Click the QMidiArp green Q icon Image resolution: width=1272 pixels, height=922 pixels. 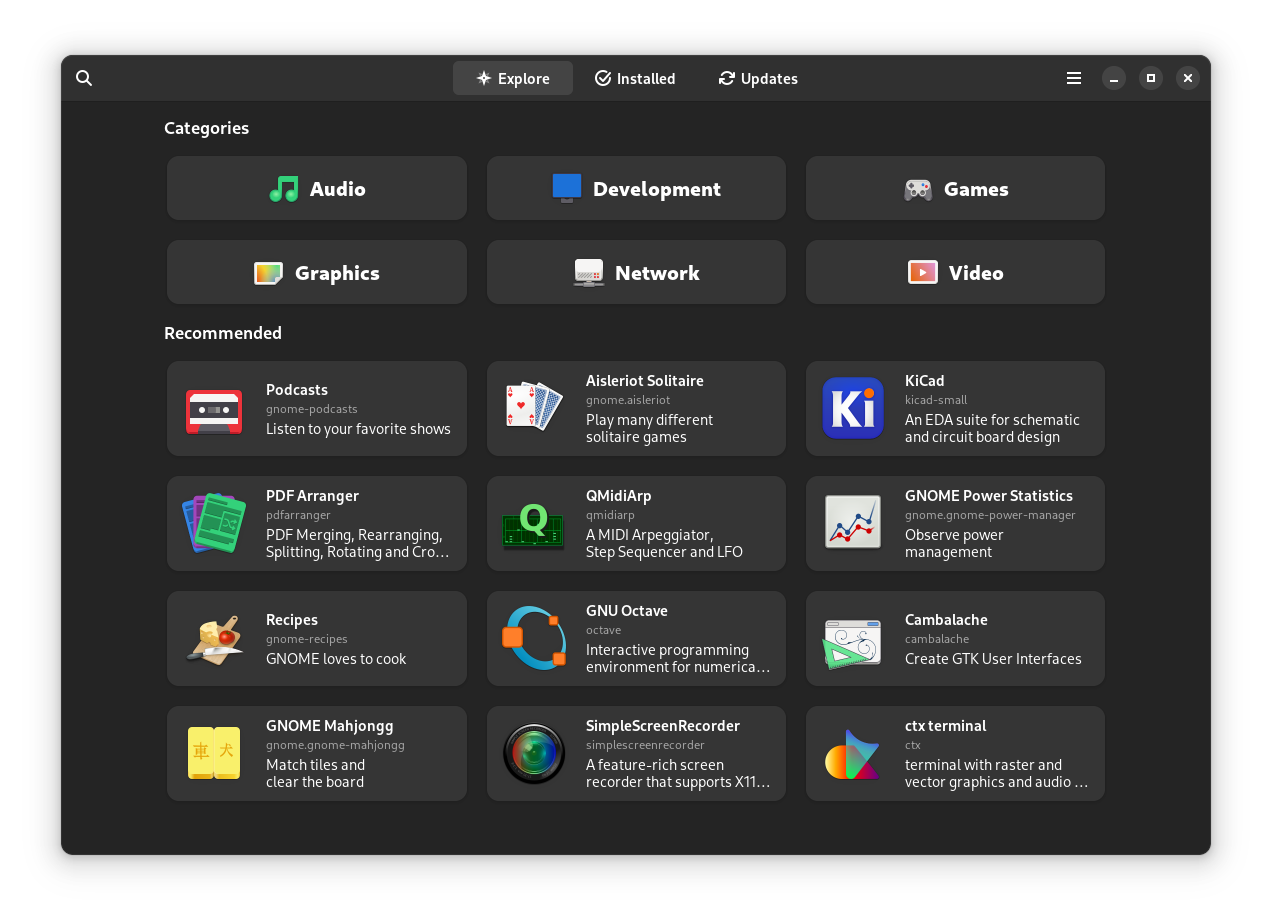533,524
